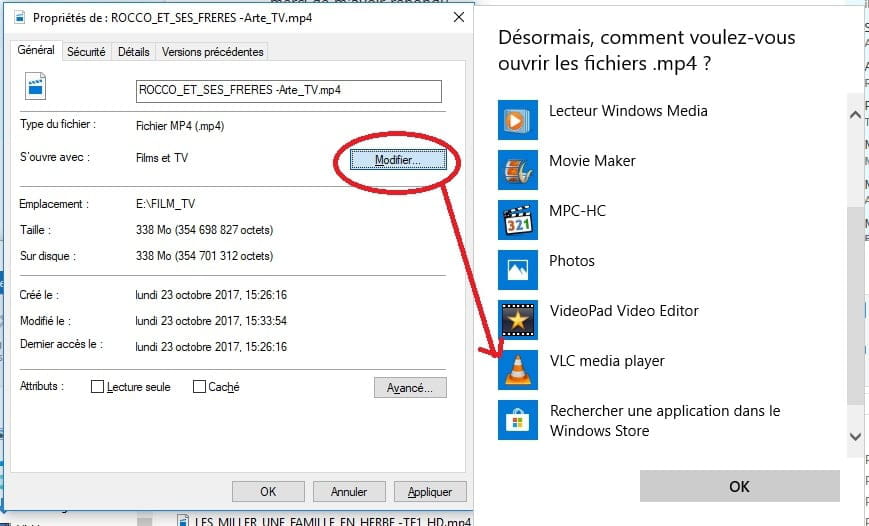This screenshot has height=526, width=869.
Task: Click the Modifié le 15:33:54 date value
Action: click(x=211, y=321)
